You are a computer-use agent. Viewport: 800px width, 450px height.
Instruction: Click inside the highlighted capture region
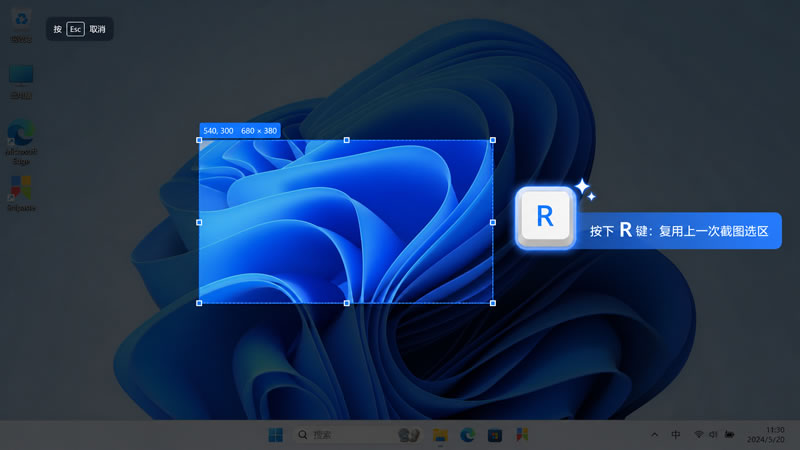tap(346, 221)
